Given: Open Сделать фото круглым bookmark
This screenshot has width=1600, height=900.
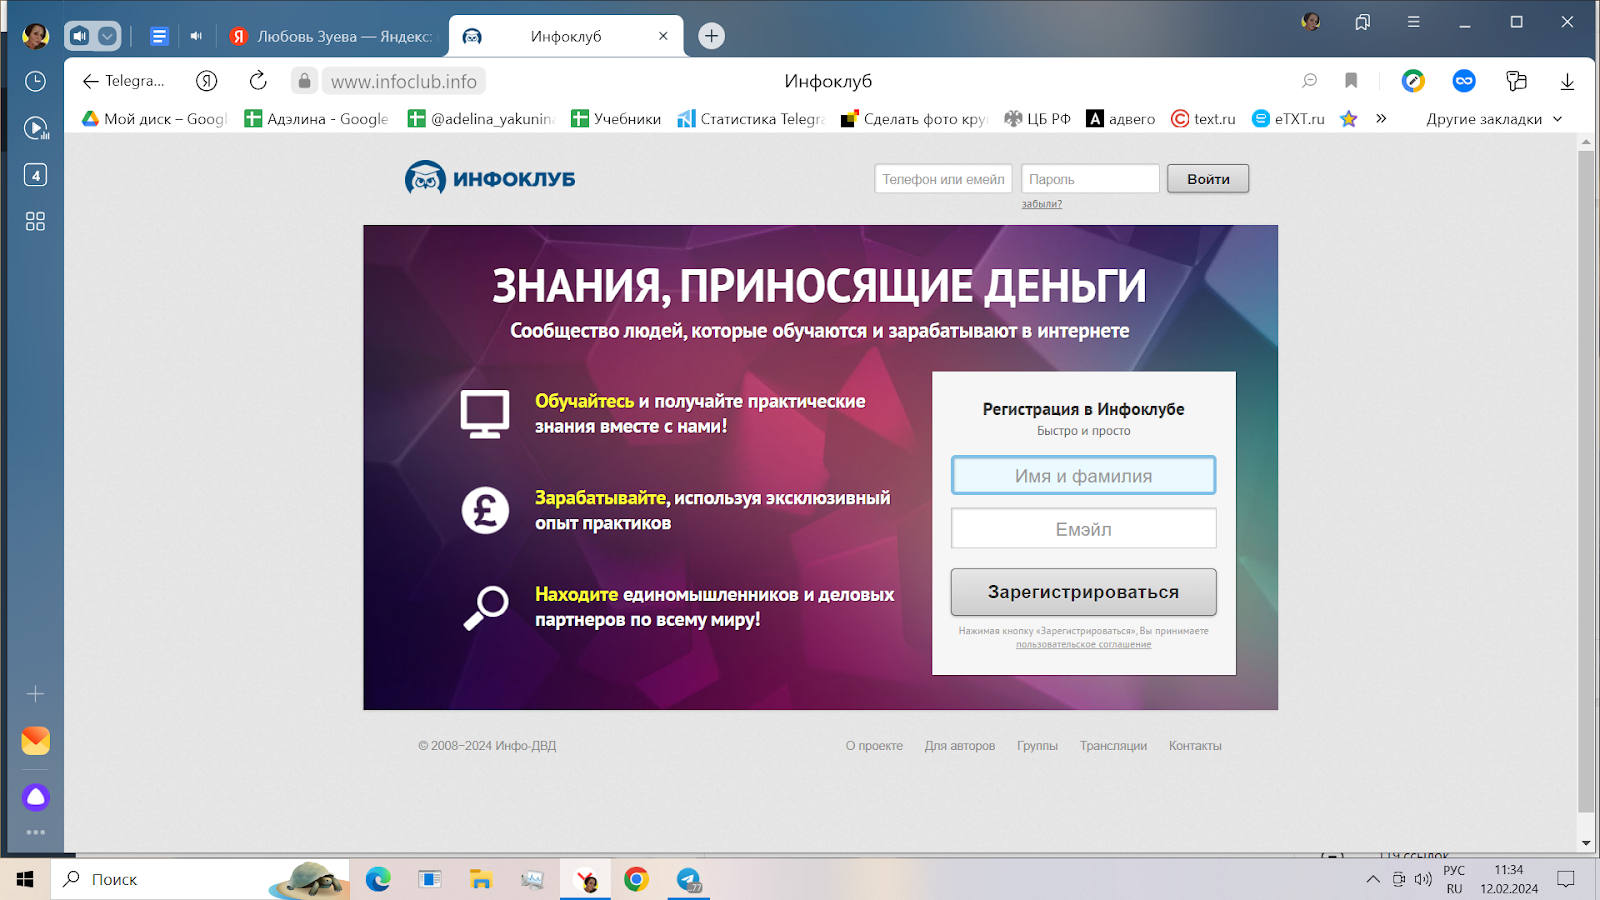Looking at the screenshot, I should [x=914, y=119].
